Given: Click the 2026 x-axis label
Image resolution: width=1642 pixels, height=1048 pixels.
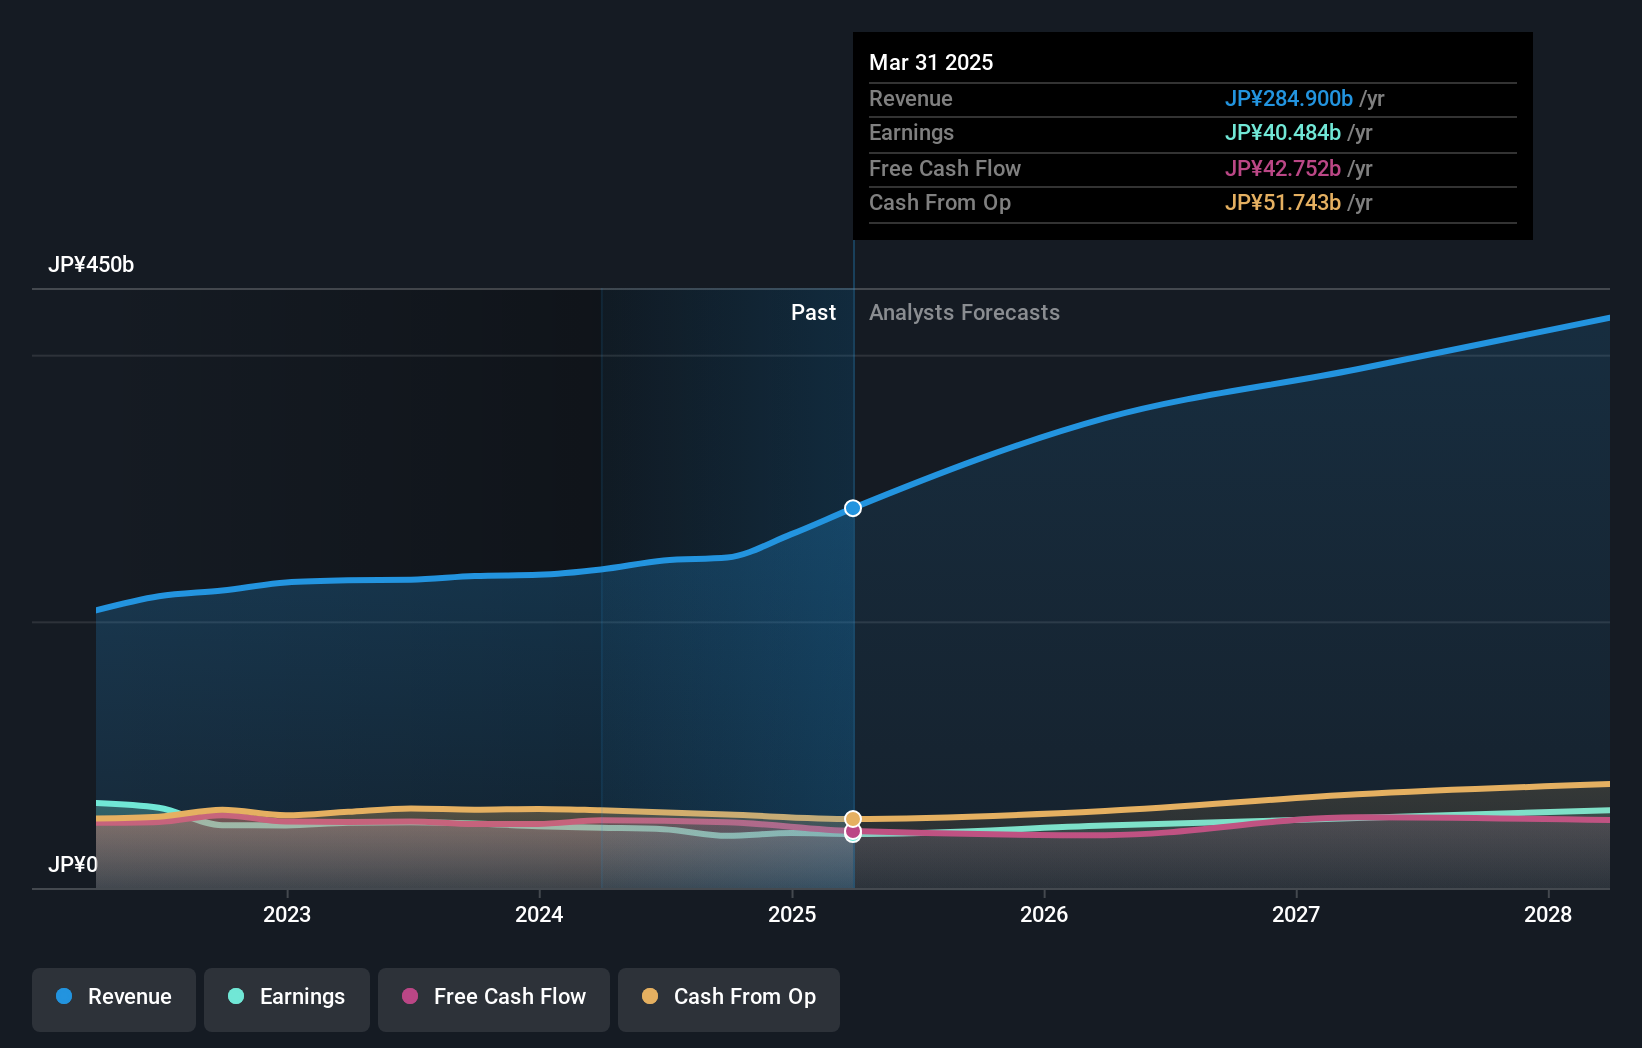Looking at the screenshot, I should [1044, 914].
